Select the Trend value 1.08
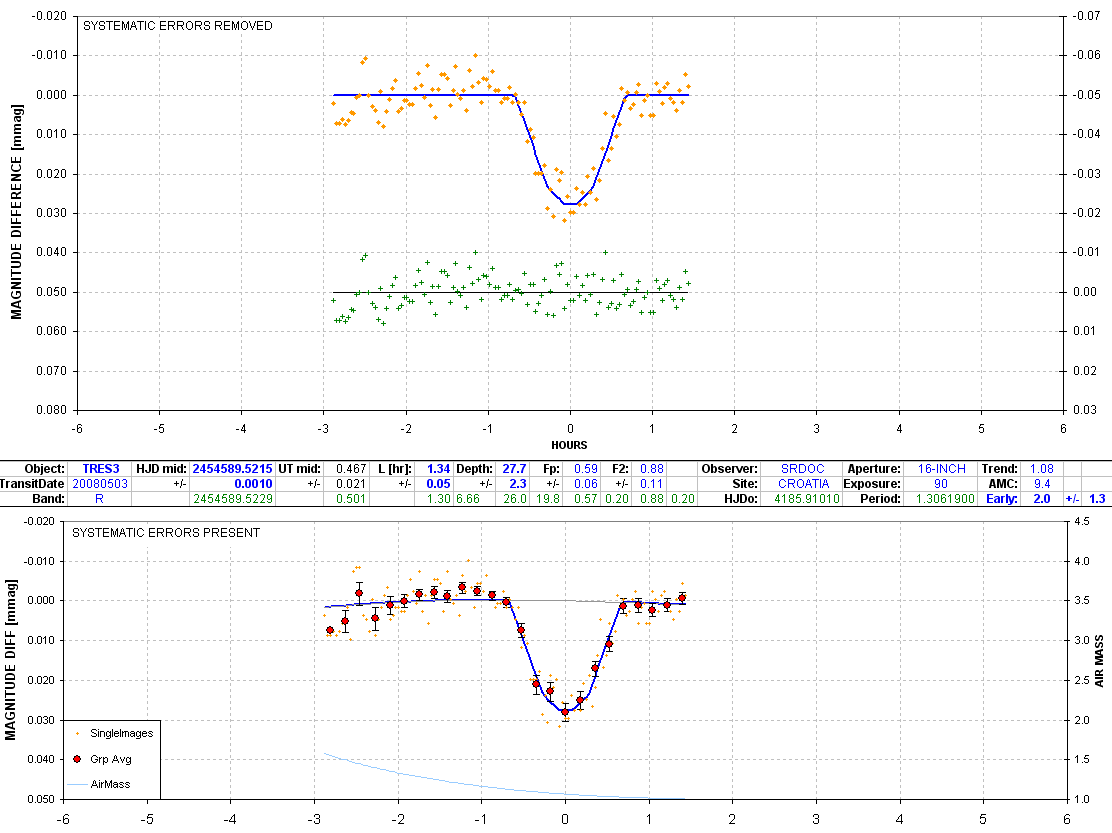 coord(1042,469)
